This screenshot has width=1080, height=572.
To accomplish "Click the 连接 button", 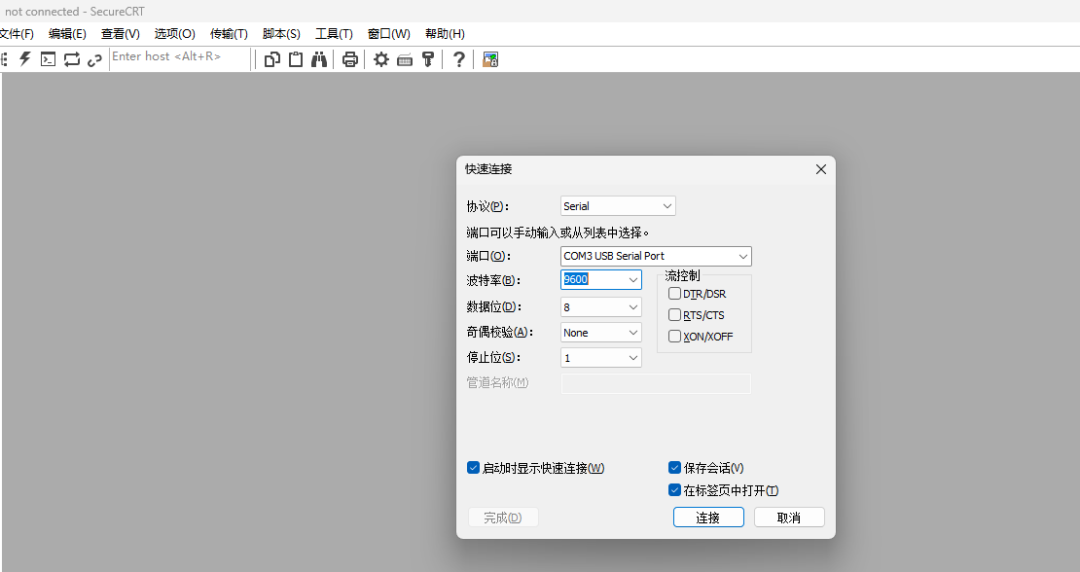I will [x=708, y=518].
